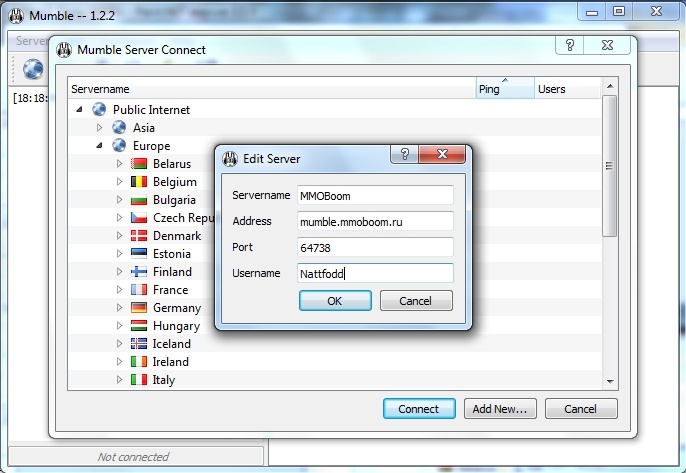Expand the Bulgaria server list

pyautogui.click(x=119, y=200)
